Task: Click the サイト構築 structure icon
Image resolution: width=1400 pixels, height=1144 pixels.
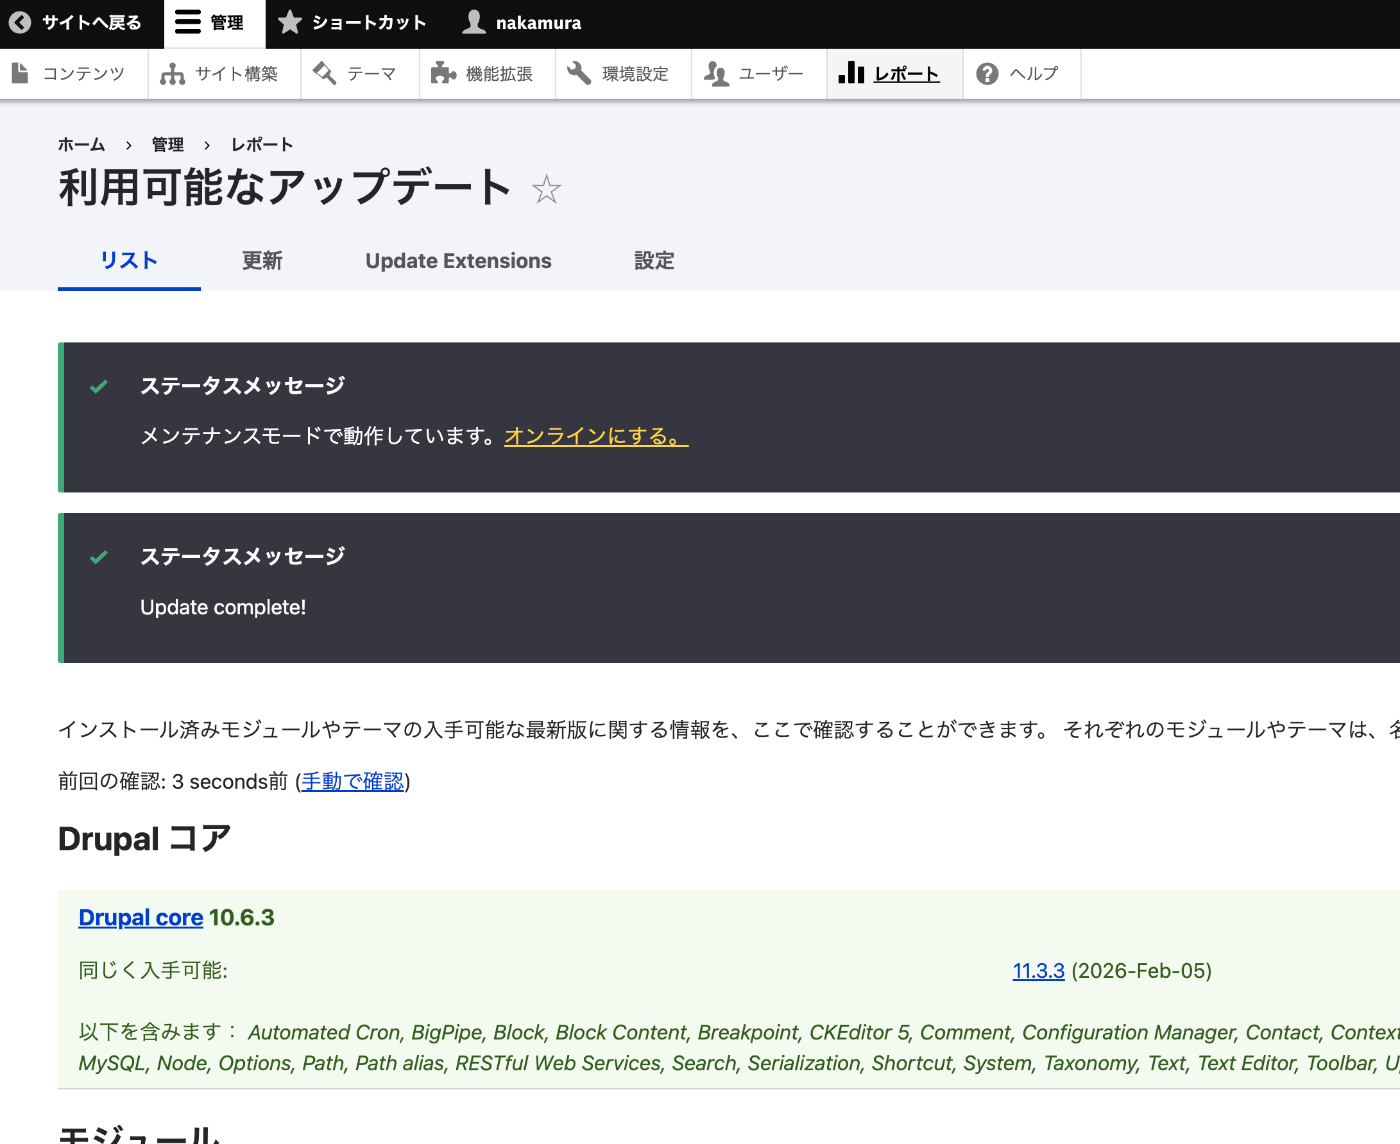Action: [x=172, y=74]
